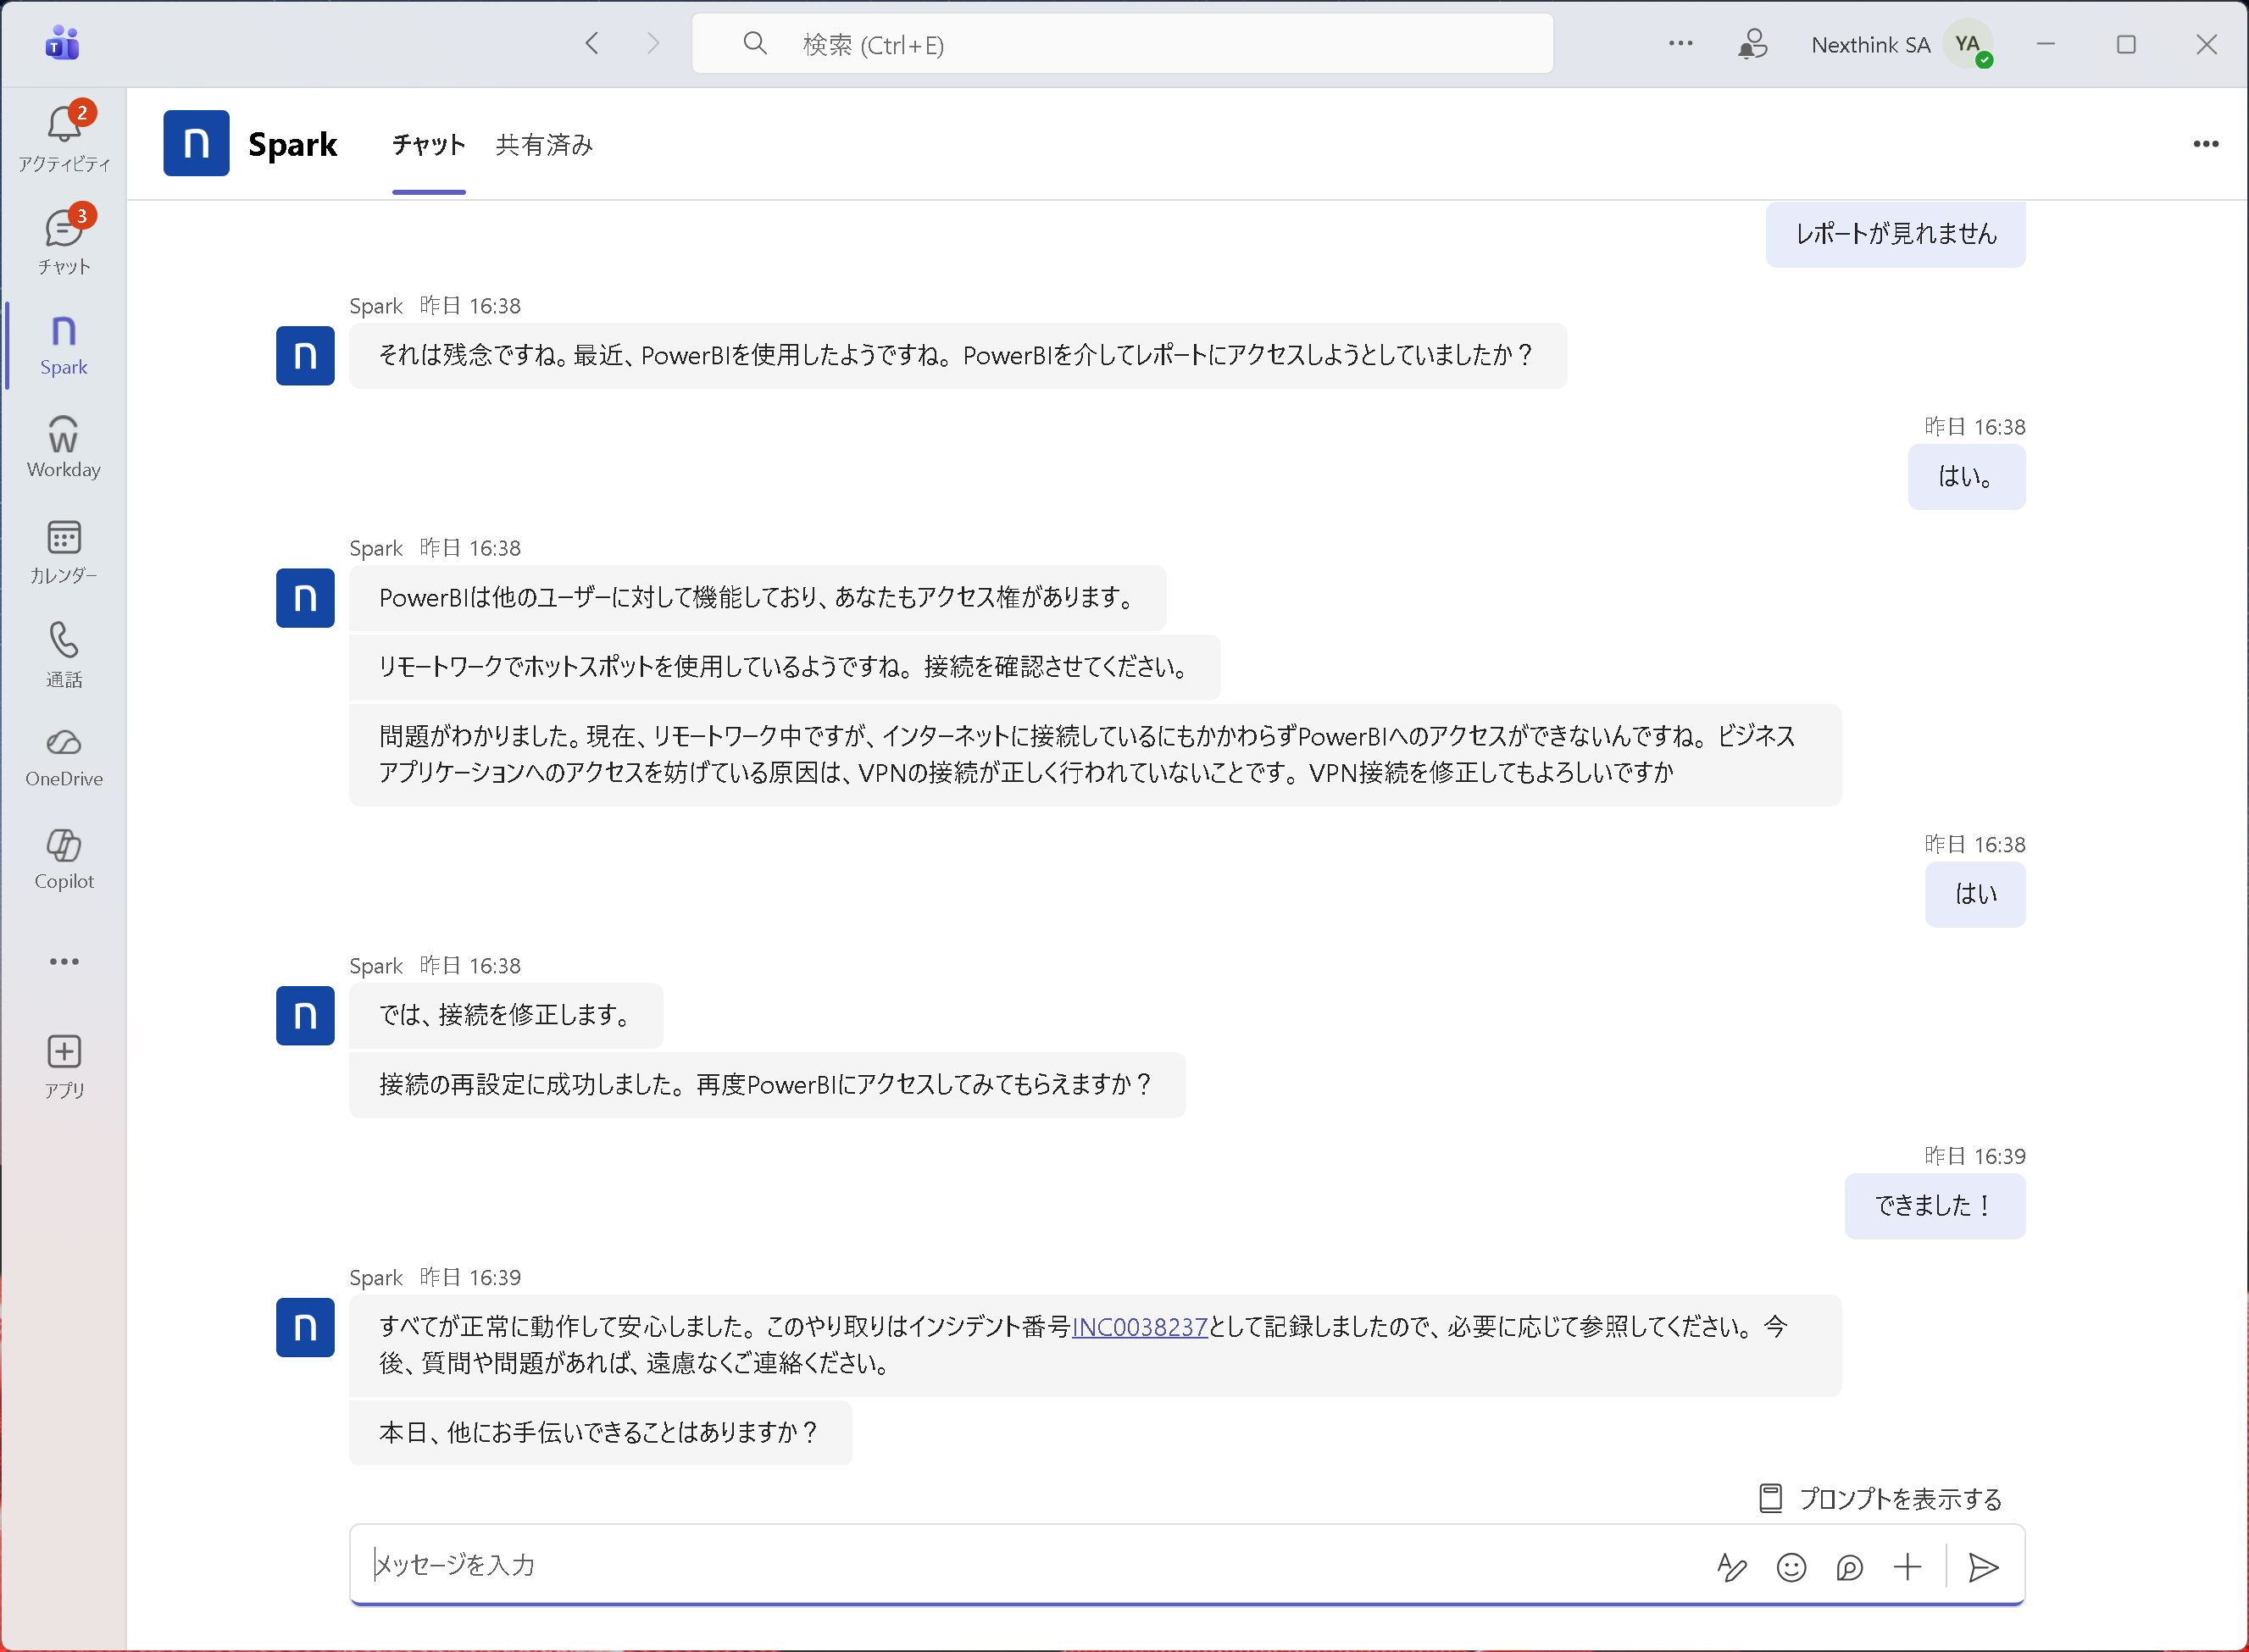2249x1652 pixels.
Task: Open incident link INC0038237
Action: (1139, 1327)
